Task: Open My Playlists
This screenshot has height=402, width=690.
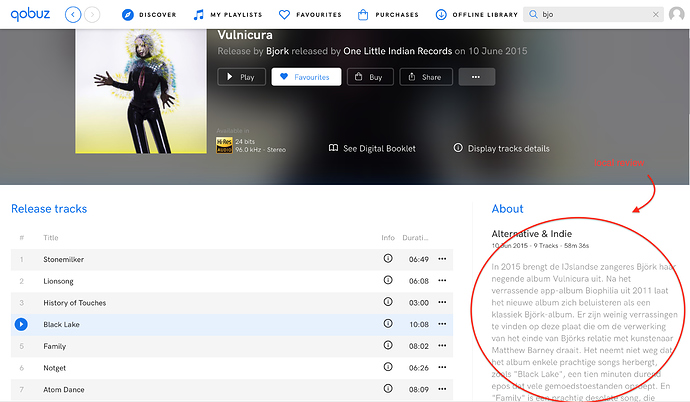Action: point(228,15)
